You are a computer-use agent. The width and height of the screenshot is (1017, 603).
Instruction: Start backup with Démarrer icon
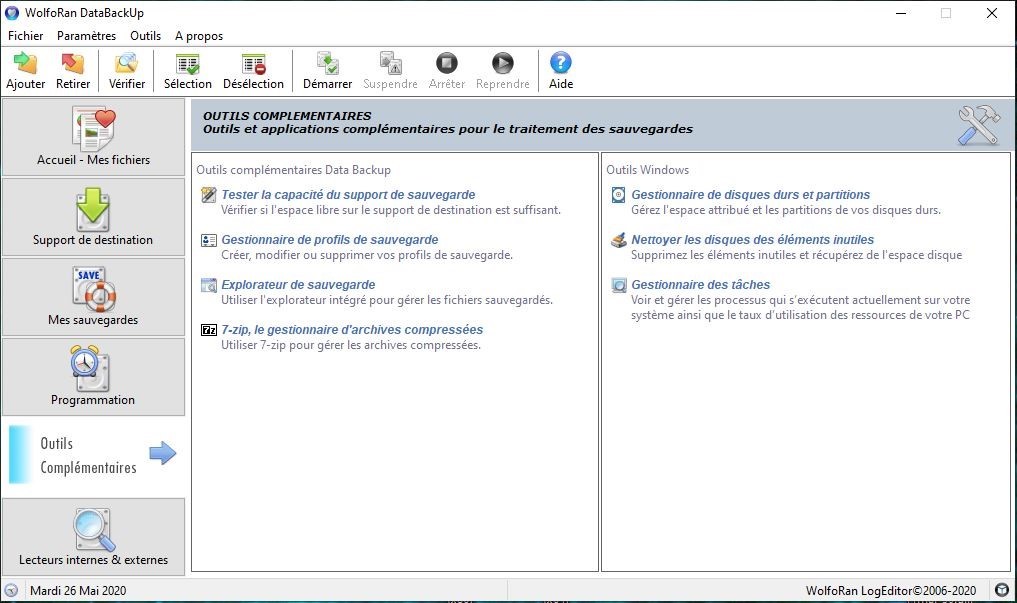[x=327, y=64]
